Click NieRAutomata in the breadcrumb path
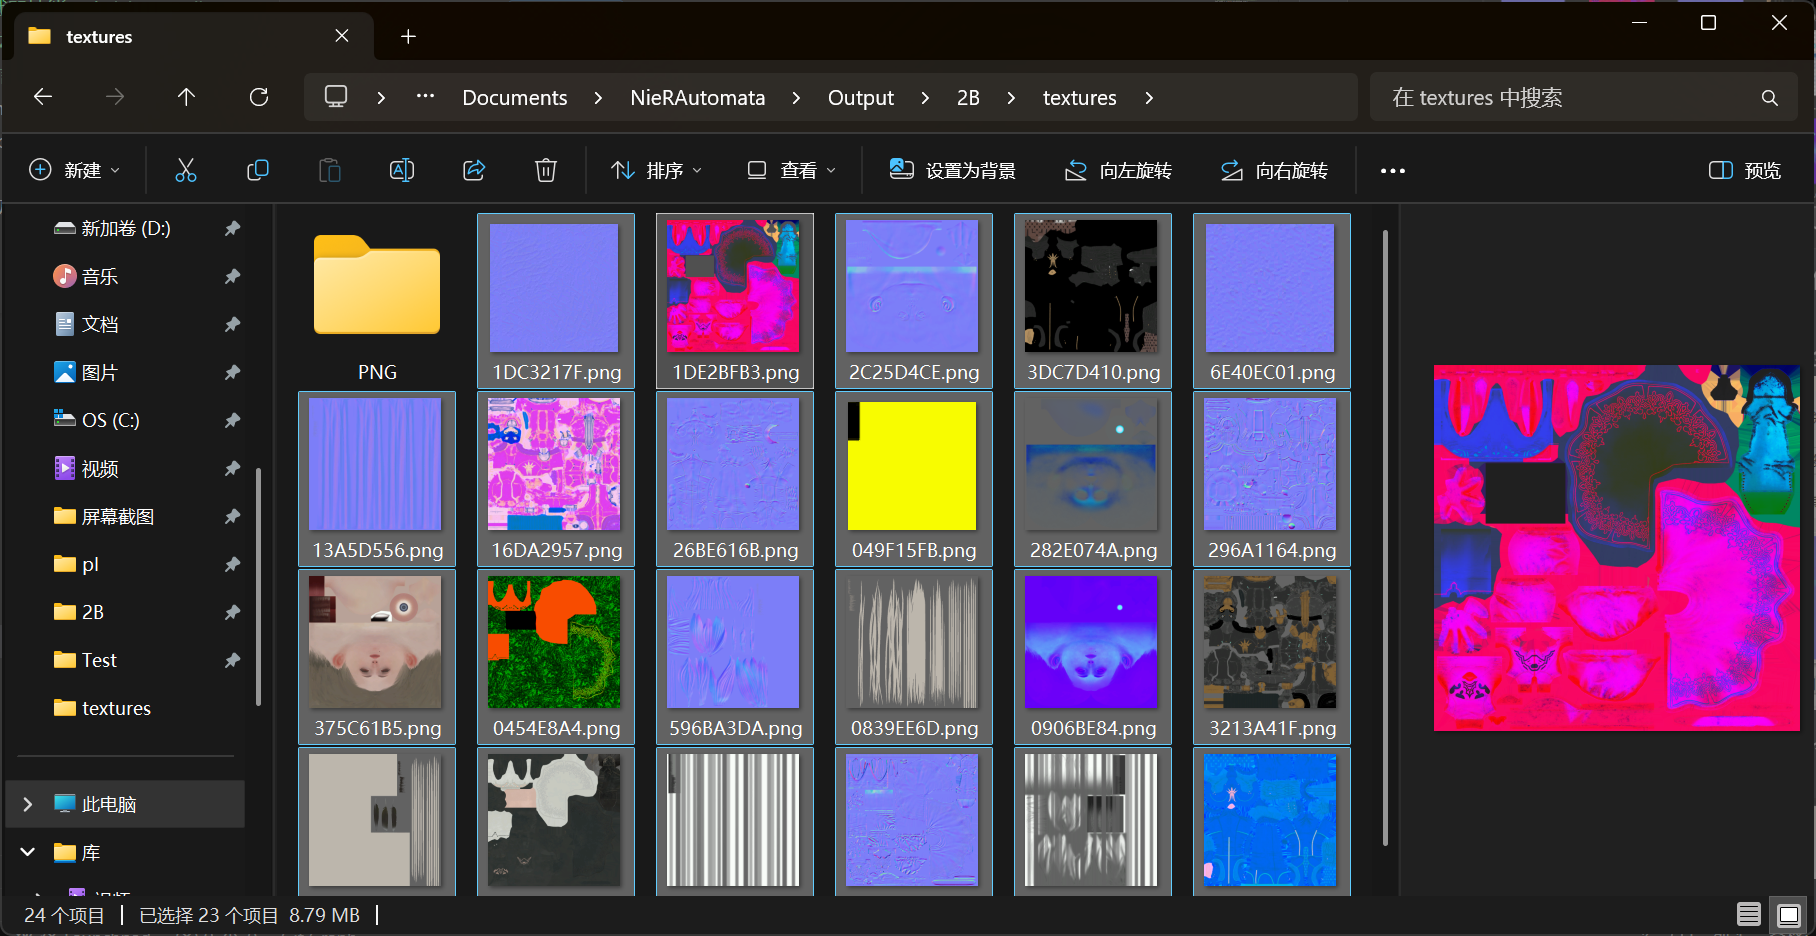1816x936 pixels. pos(697,98)
